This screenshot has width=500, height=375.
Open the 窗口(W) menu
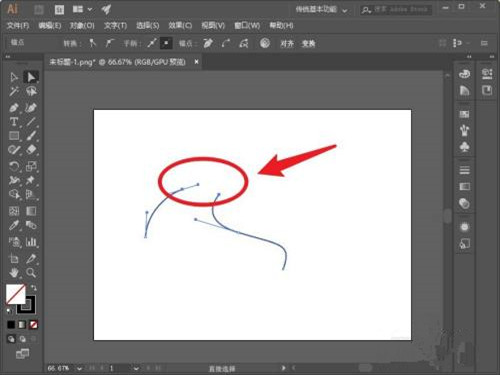(247, 25)
